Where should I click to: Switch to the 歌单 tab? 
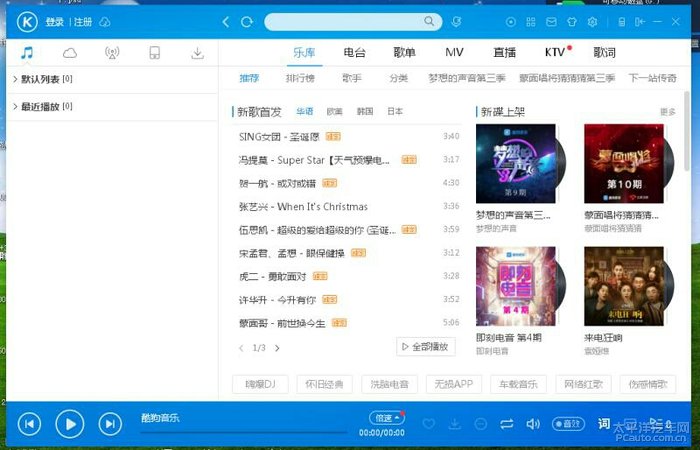[x=404, y=53]
